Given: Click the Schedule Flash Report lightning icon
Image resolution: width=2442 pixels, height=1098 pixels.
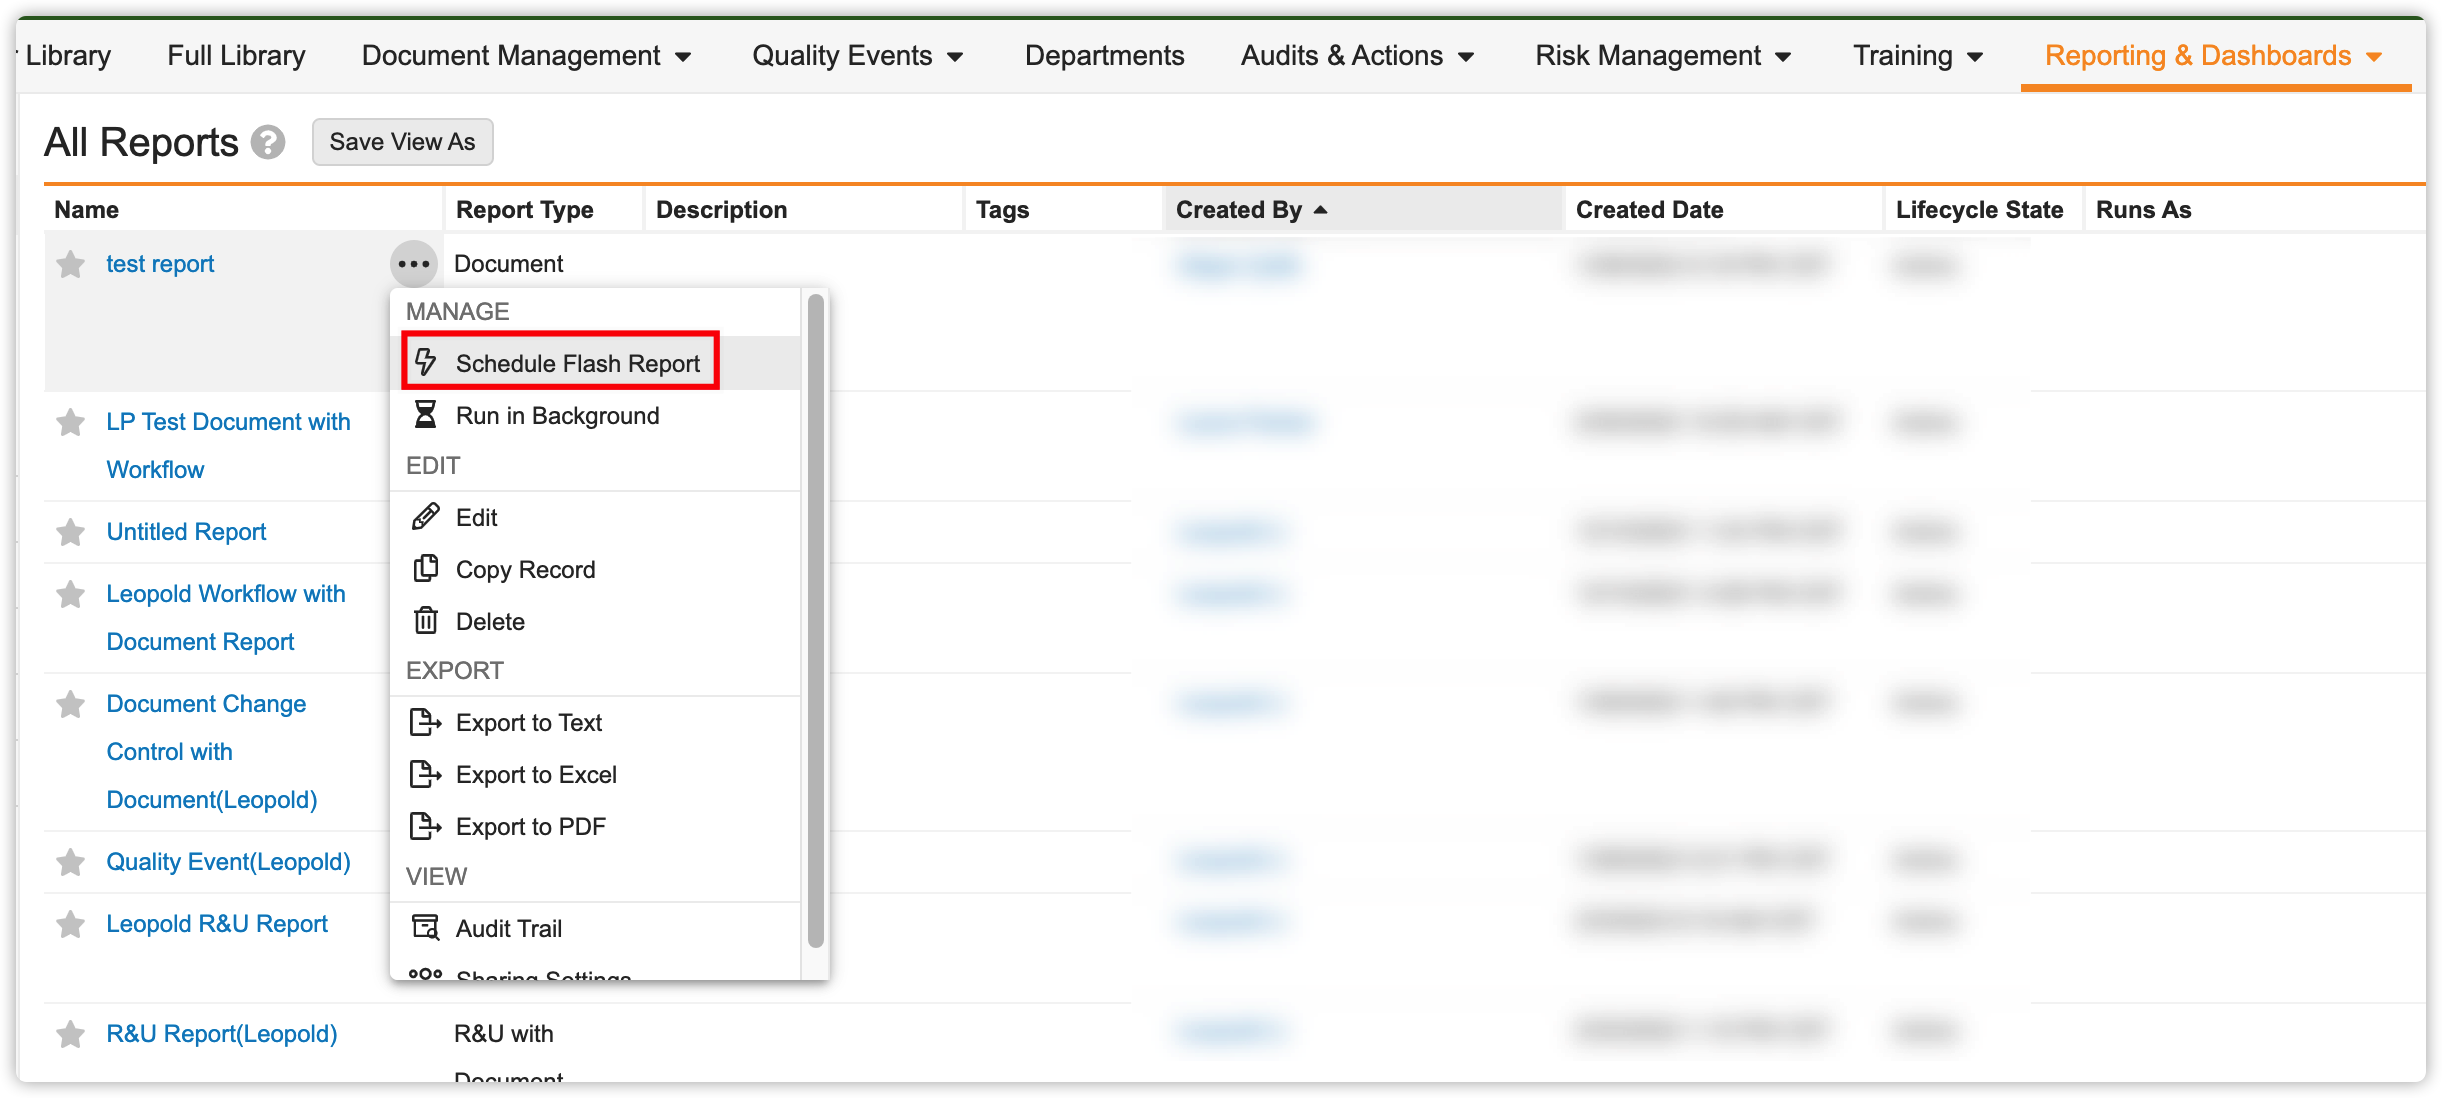Looking at the screenshot, I should (426, 362).
